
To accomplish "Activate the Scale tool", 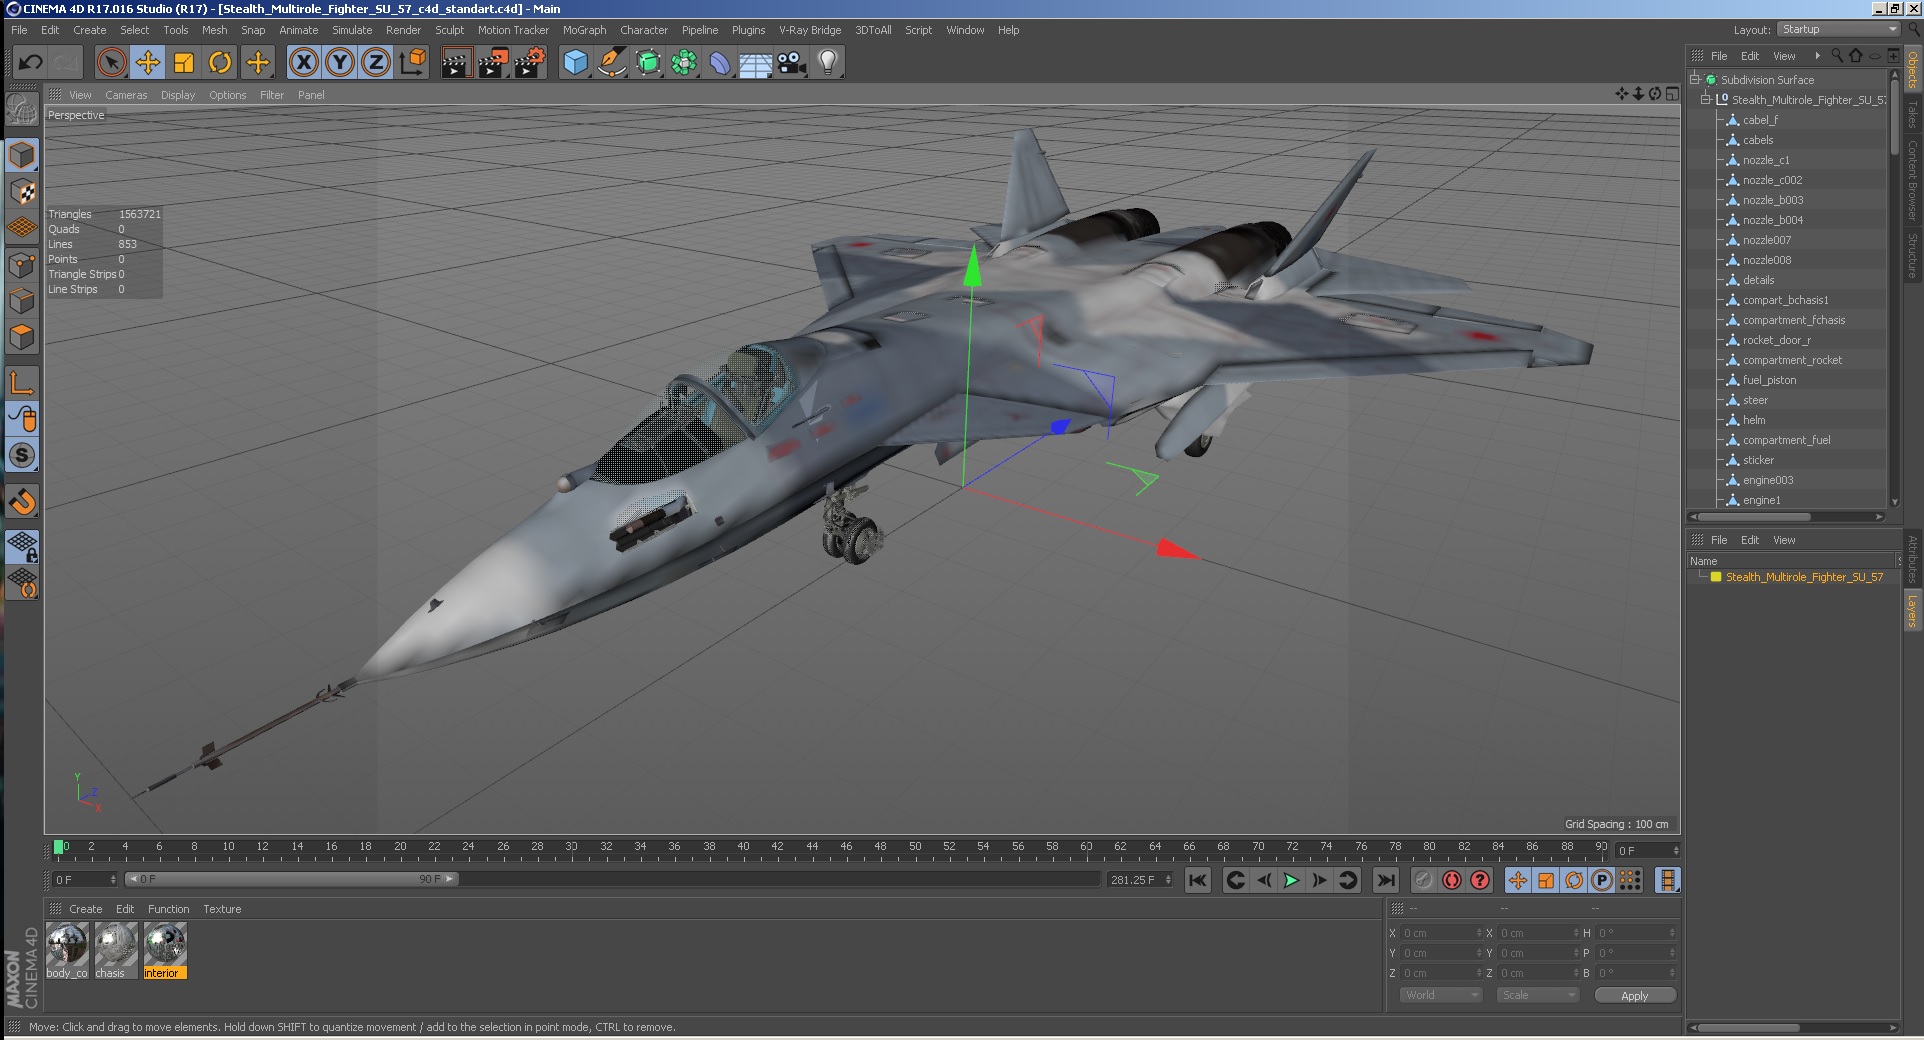I will [x=184, y=62].
